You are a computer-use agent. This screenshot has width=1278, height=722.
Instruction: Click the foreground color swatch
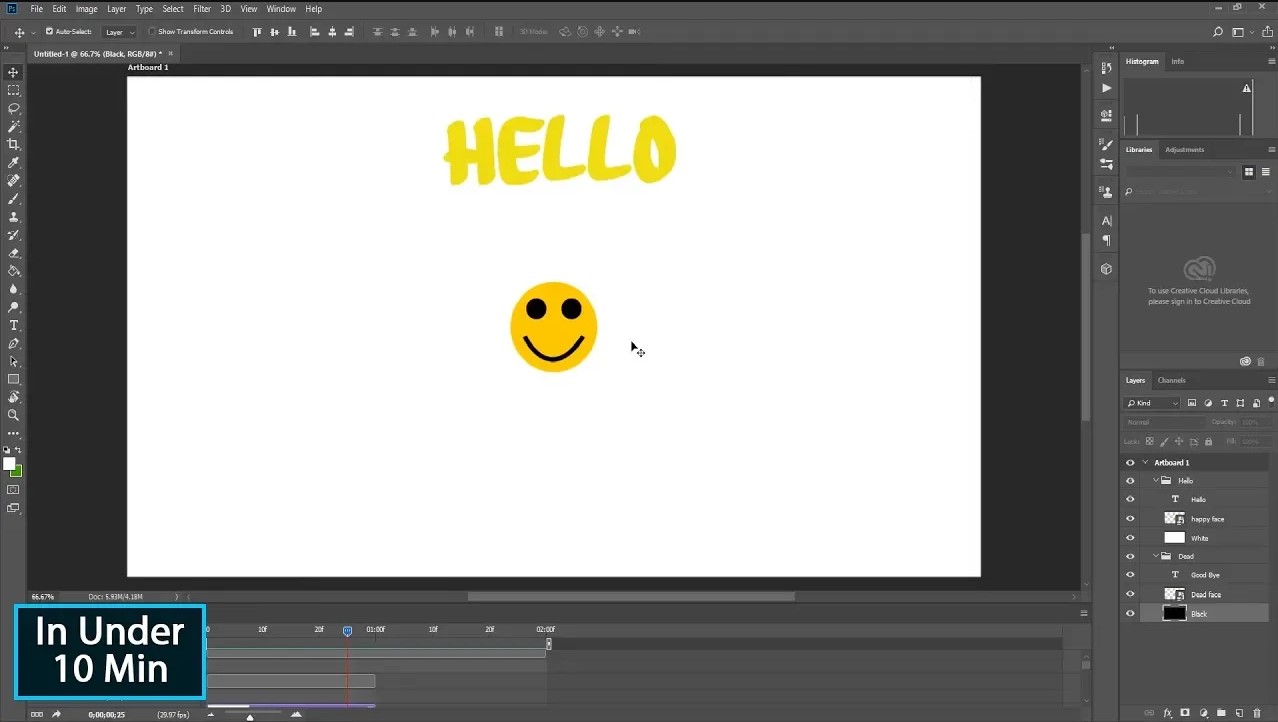[x=9, y=463]
